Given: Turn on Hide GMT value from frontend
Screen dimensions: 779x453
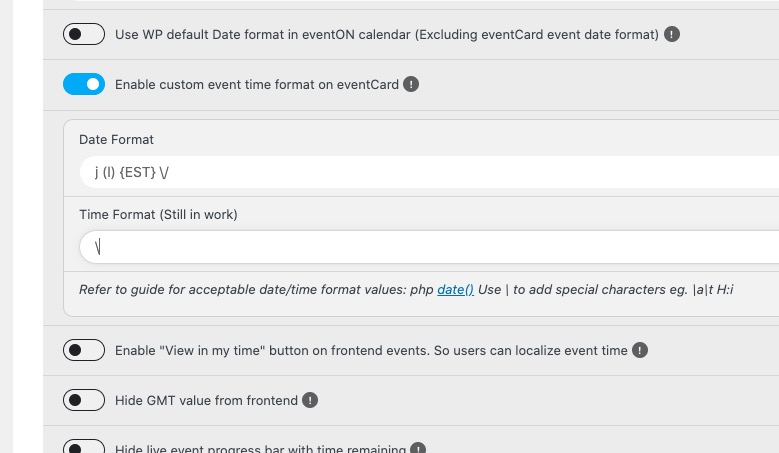Looking at the screenshot, I should (84, 400).
